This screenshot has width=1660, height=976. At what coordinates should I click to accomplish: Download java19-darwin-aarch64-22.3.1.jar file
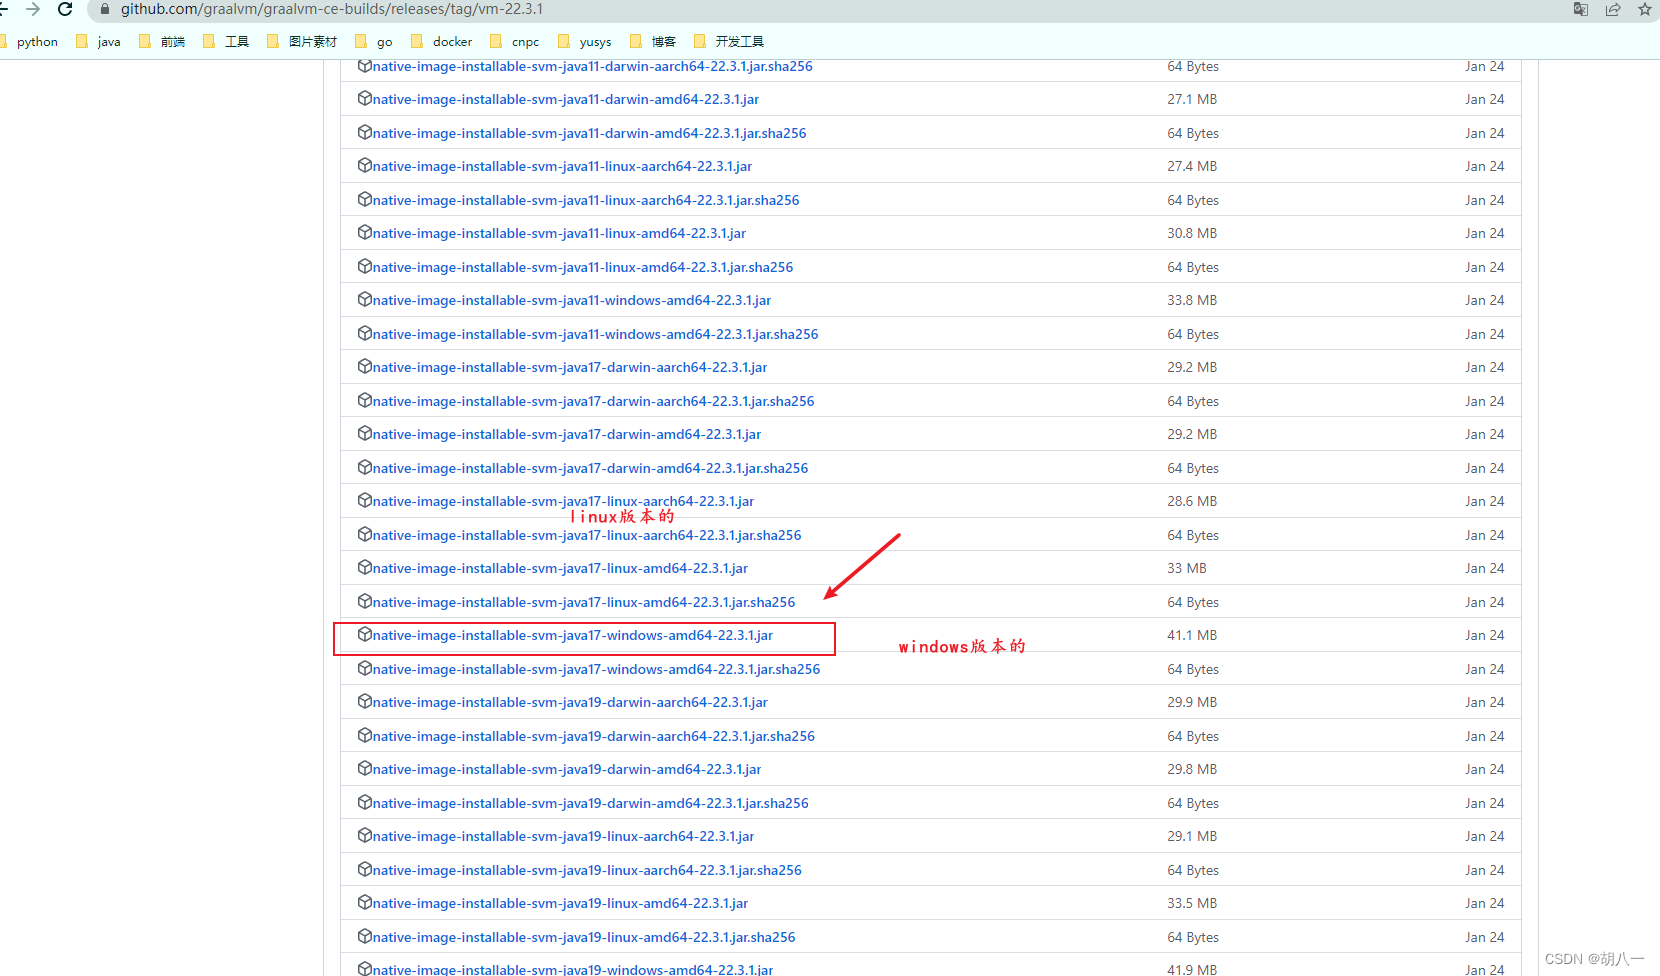(570, 702)
